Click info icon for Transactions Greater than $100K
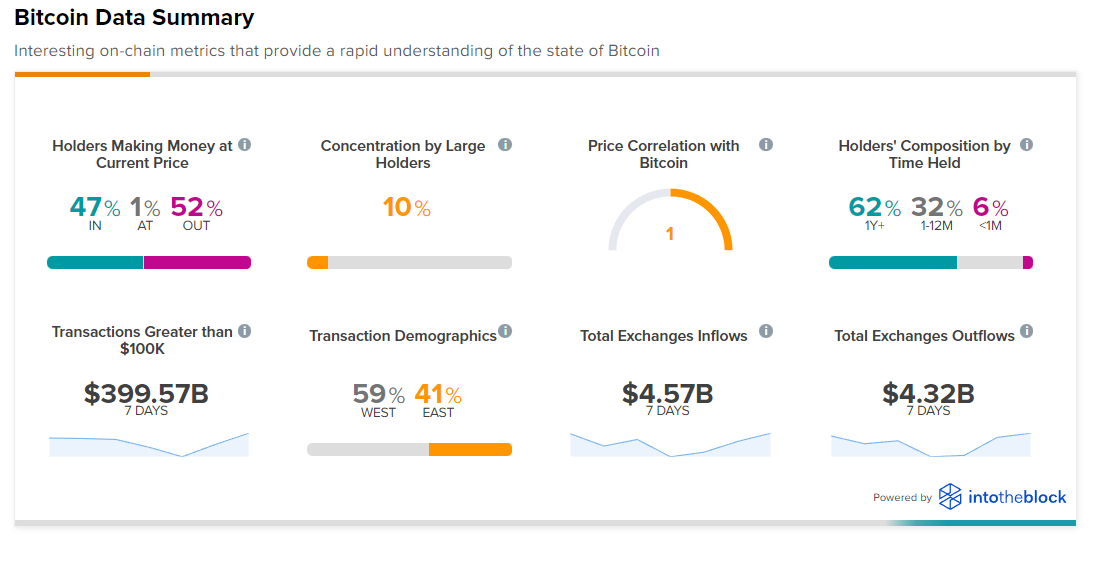Screen dimensions: 1095x562 pos(245,331)
